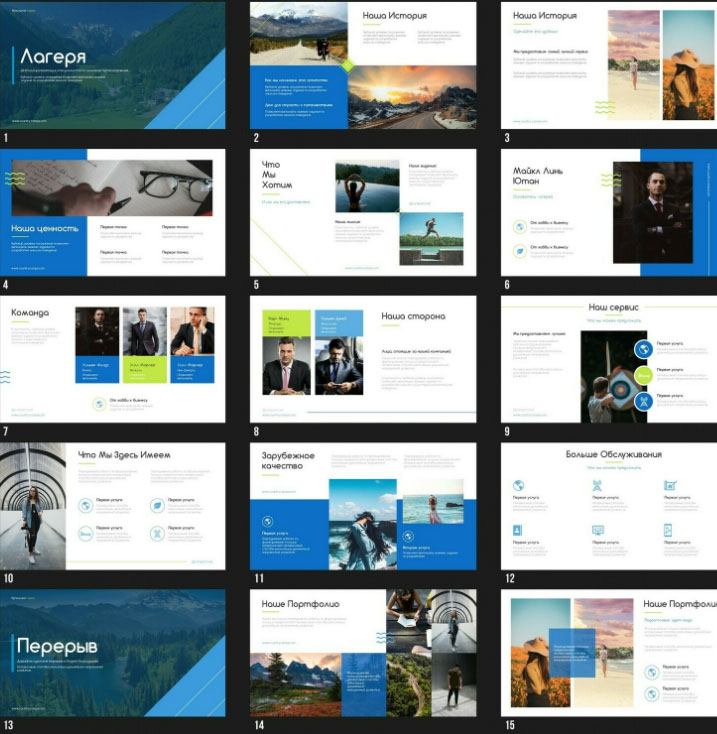The width and height of the screenshot is (717, 734).
Task: Click the Команда heading on slide 7
Action: [30, 313]
